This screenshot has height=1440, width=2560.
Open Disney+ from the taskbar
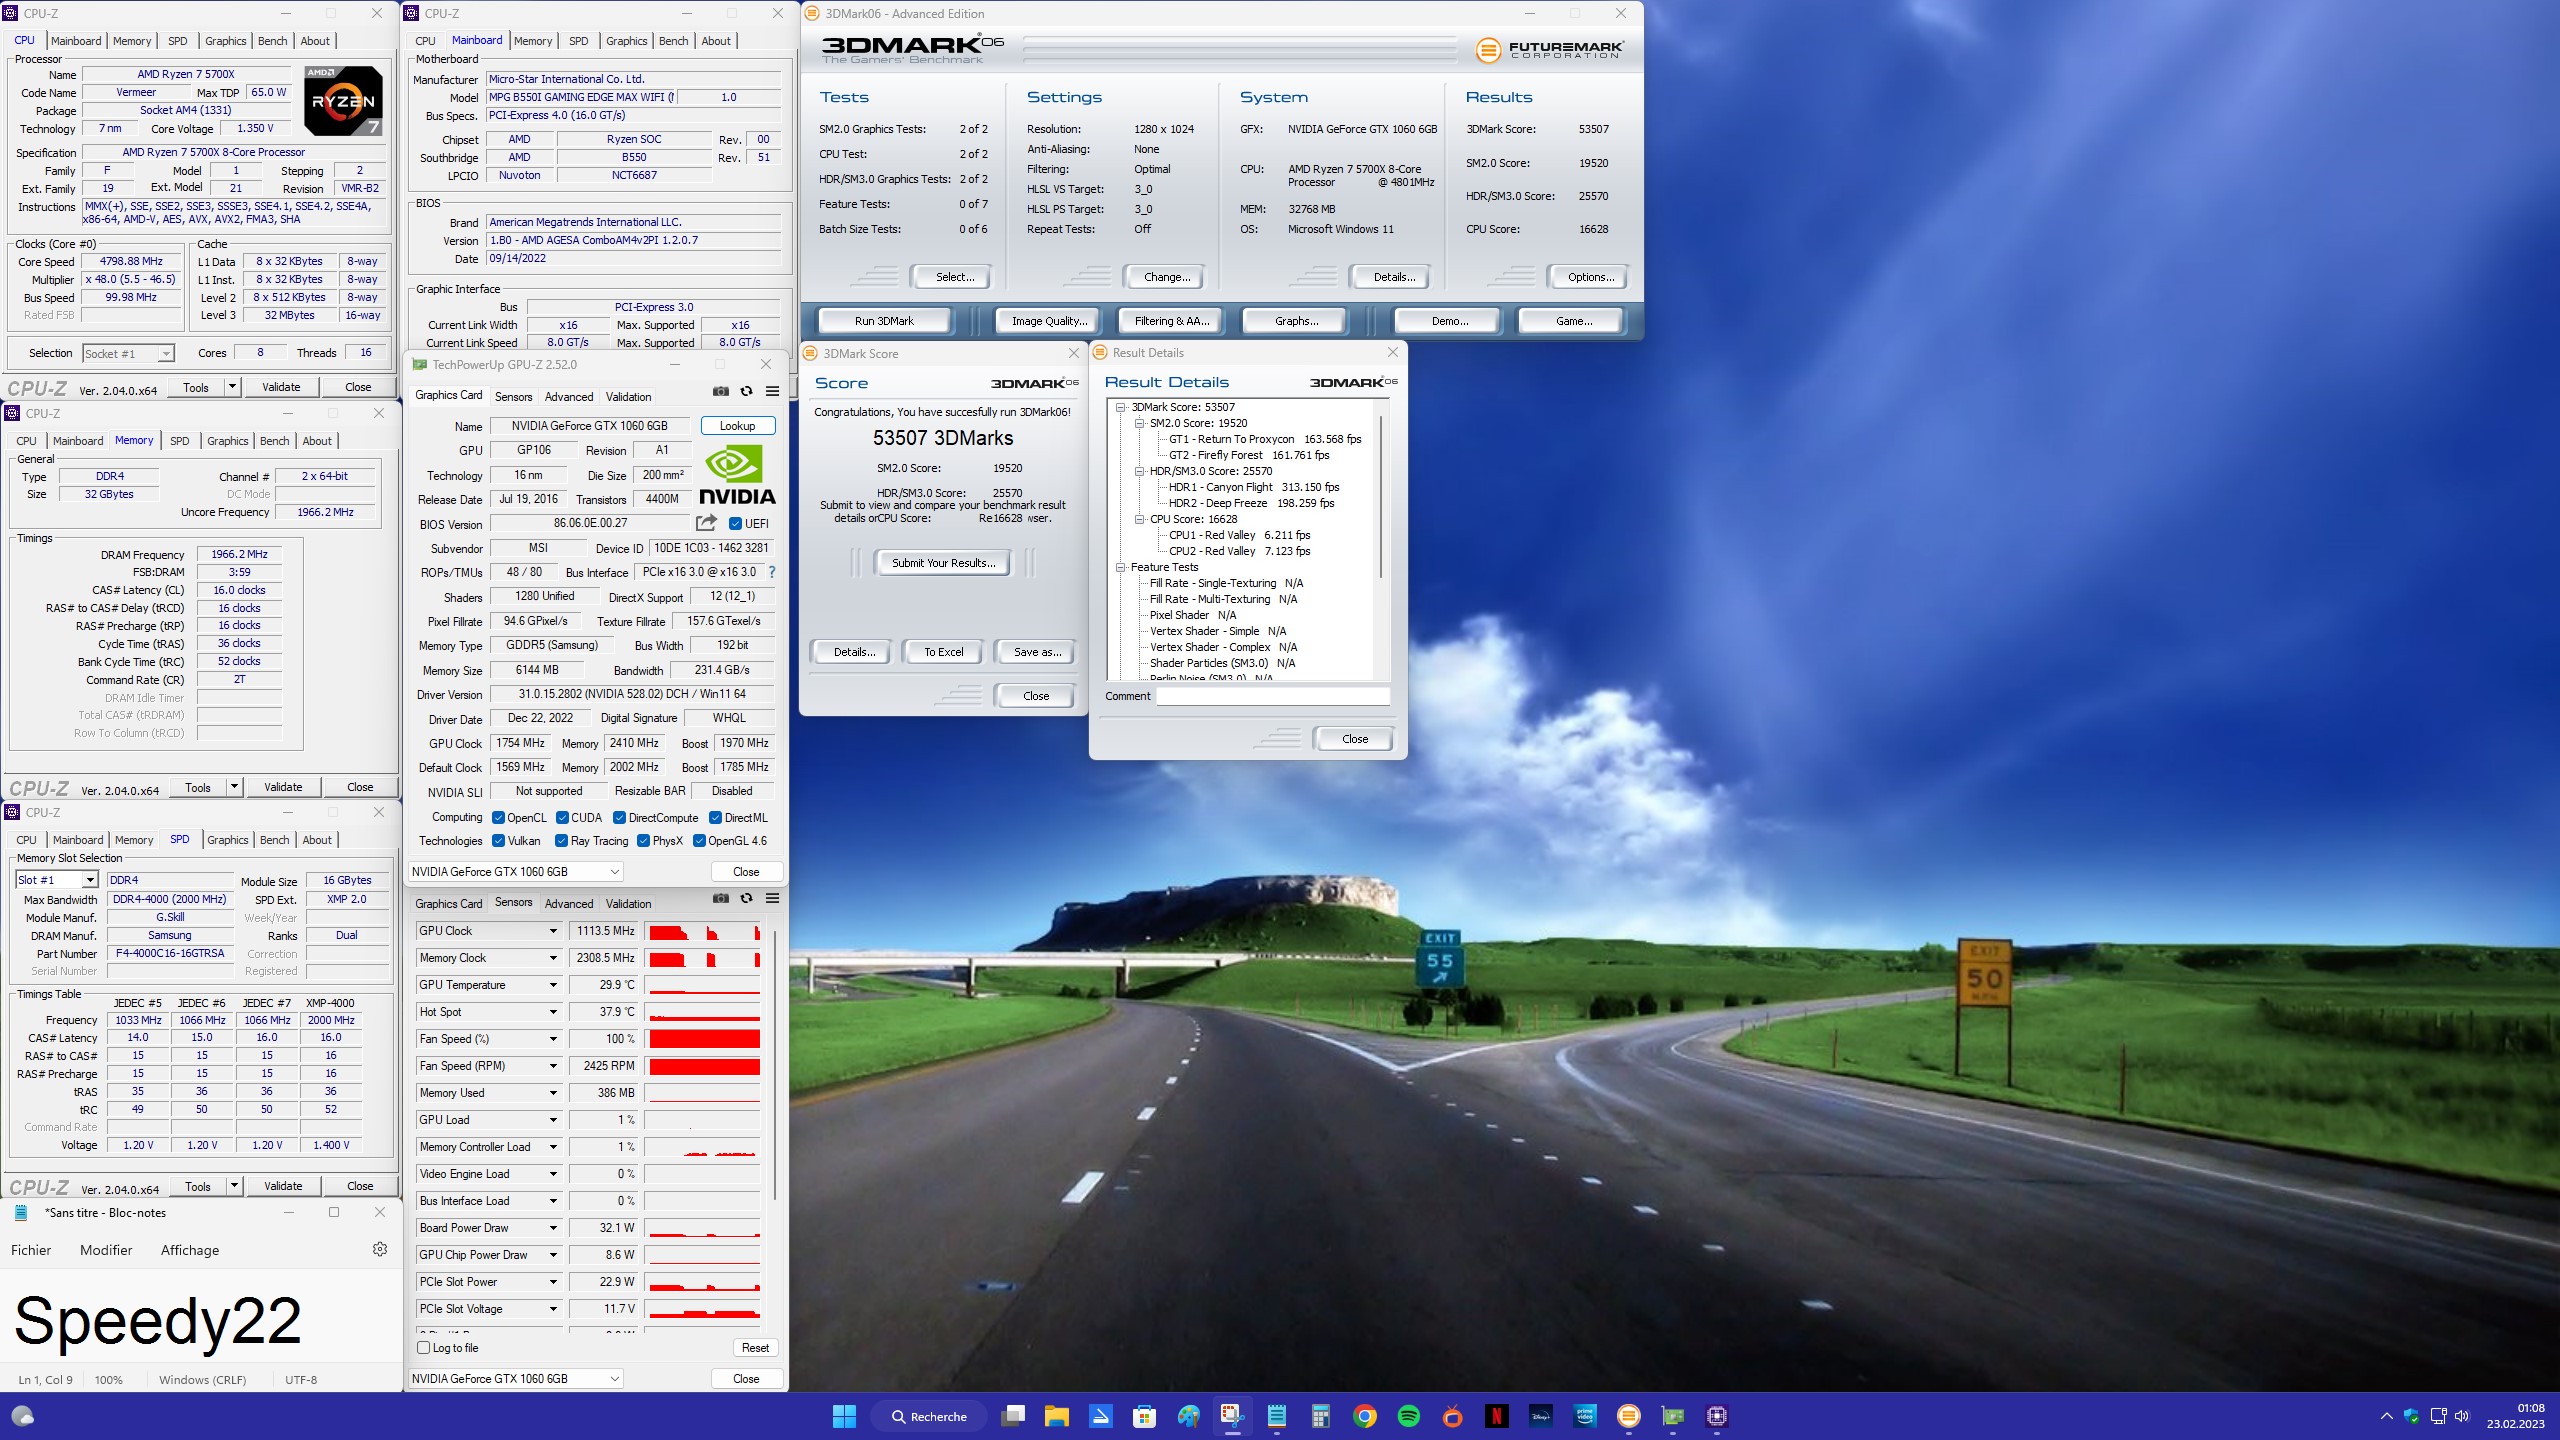point(1541,1416)
